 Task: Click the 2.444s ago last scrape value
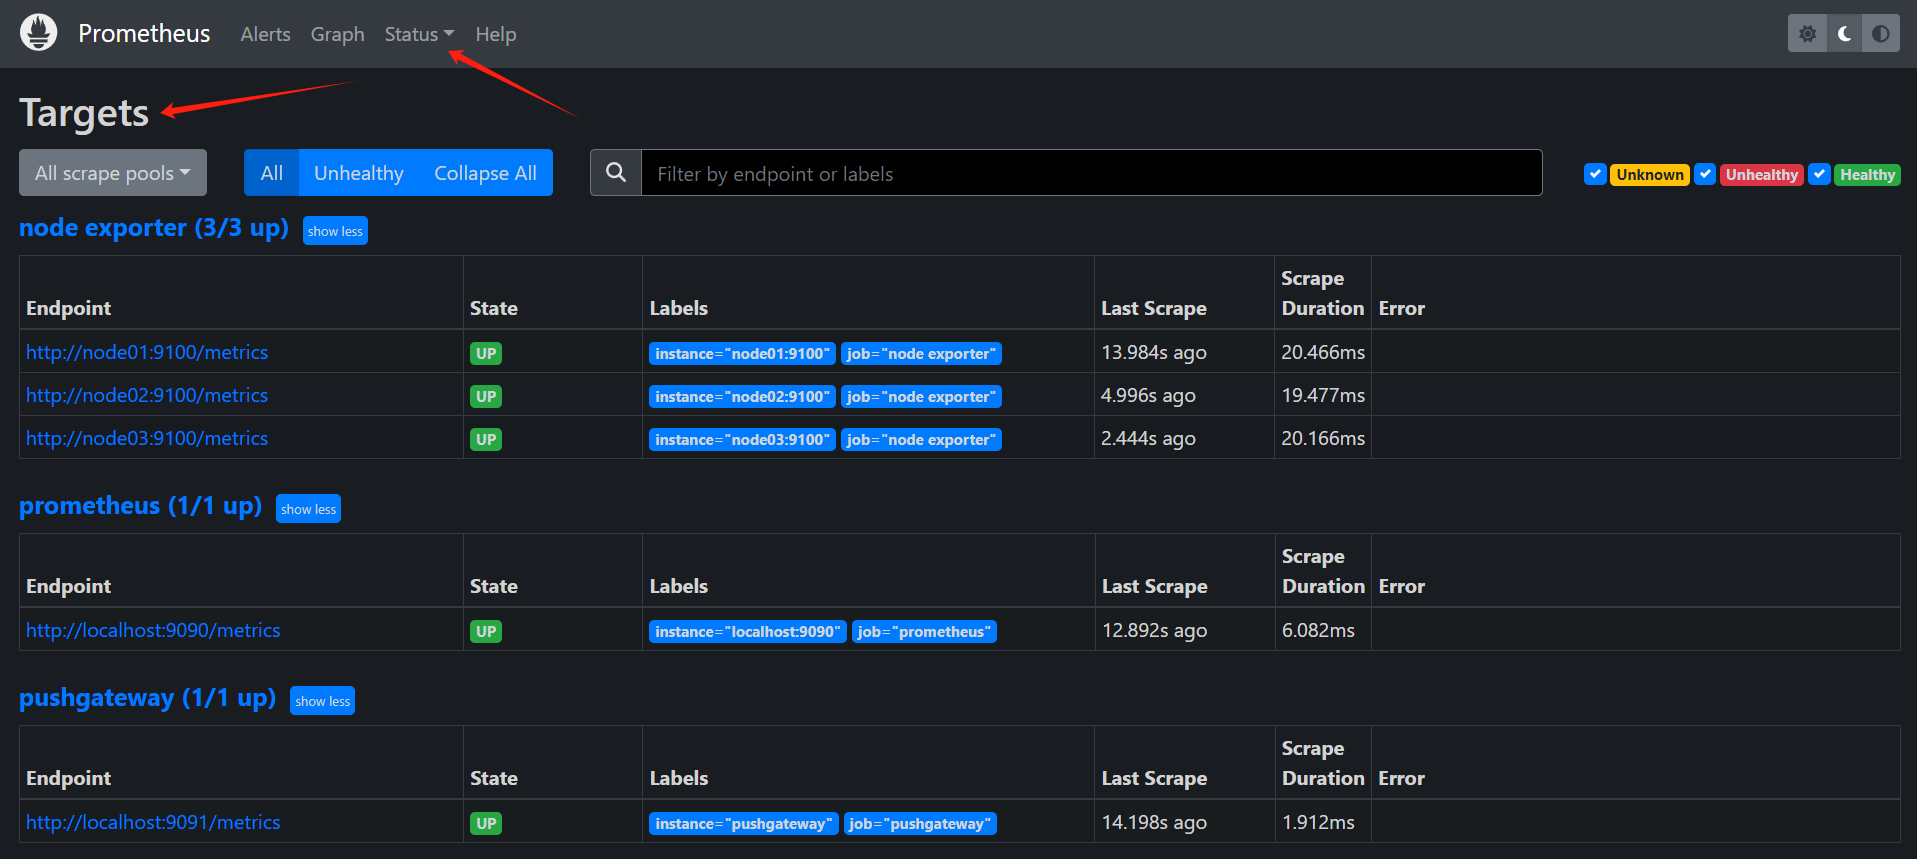(1148, 438)
